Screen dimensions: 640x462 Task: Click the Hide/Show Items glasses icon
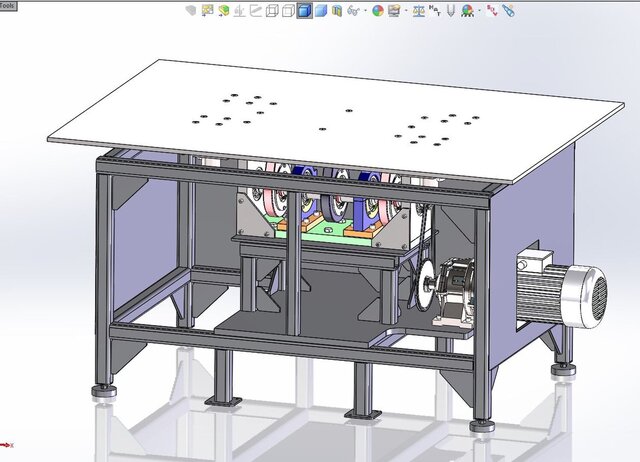[353, 11]
